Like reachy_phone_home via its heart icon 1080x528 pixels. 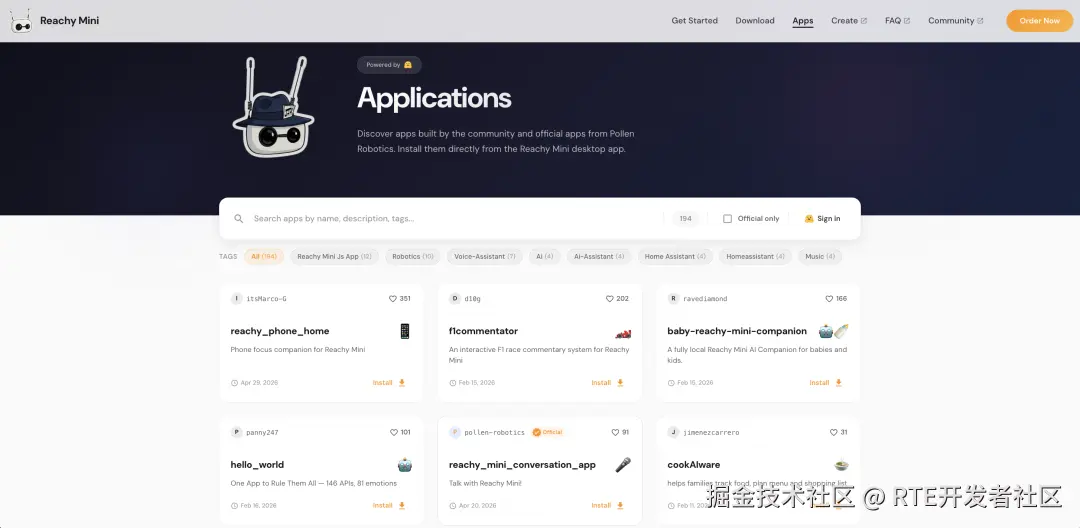(393, 299)
